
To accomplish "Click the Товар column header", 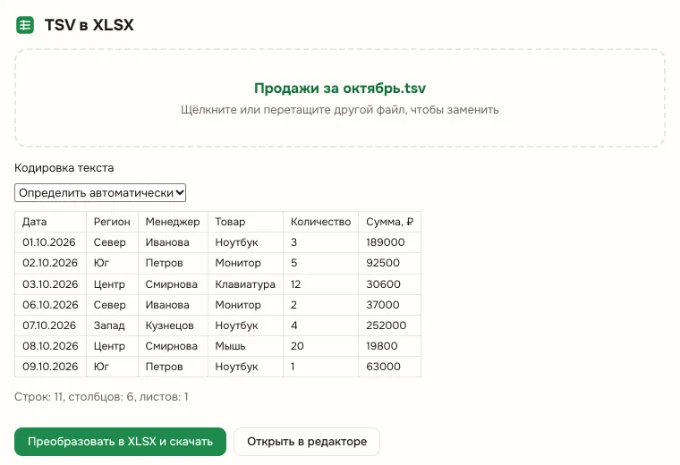I will (x=245, y=222).
